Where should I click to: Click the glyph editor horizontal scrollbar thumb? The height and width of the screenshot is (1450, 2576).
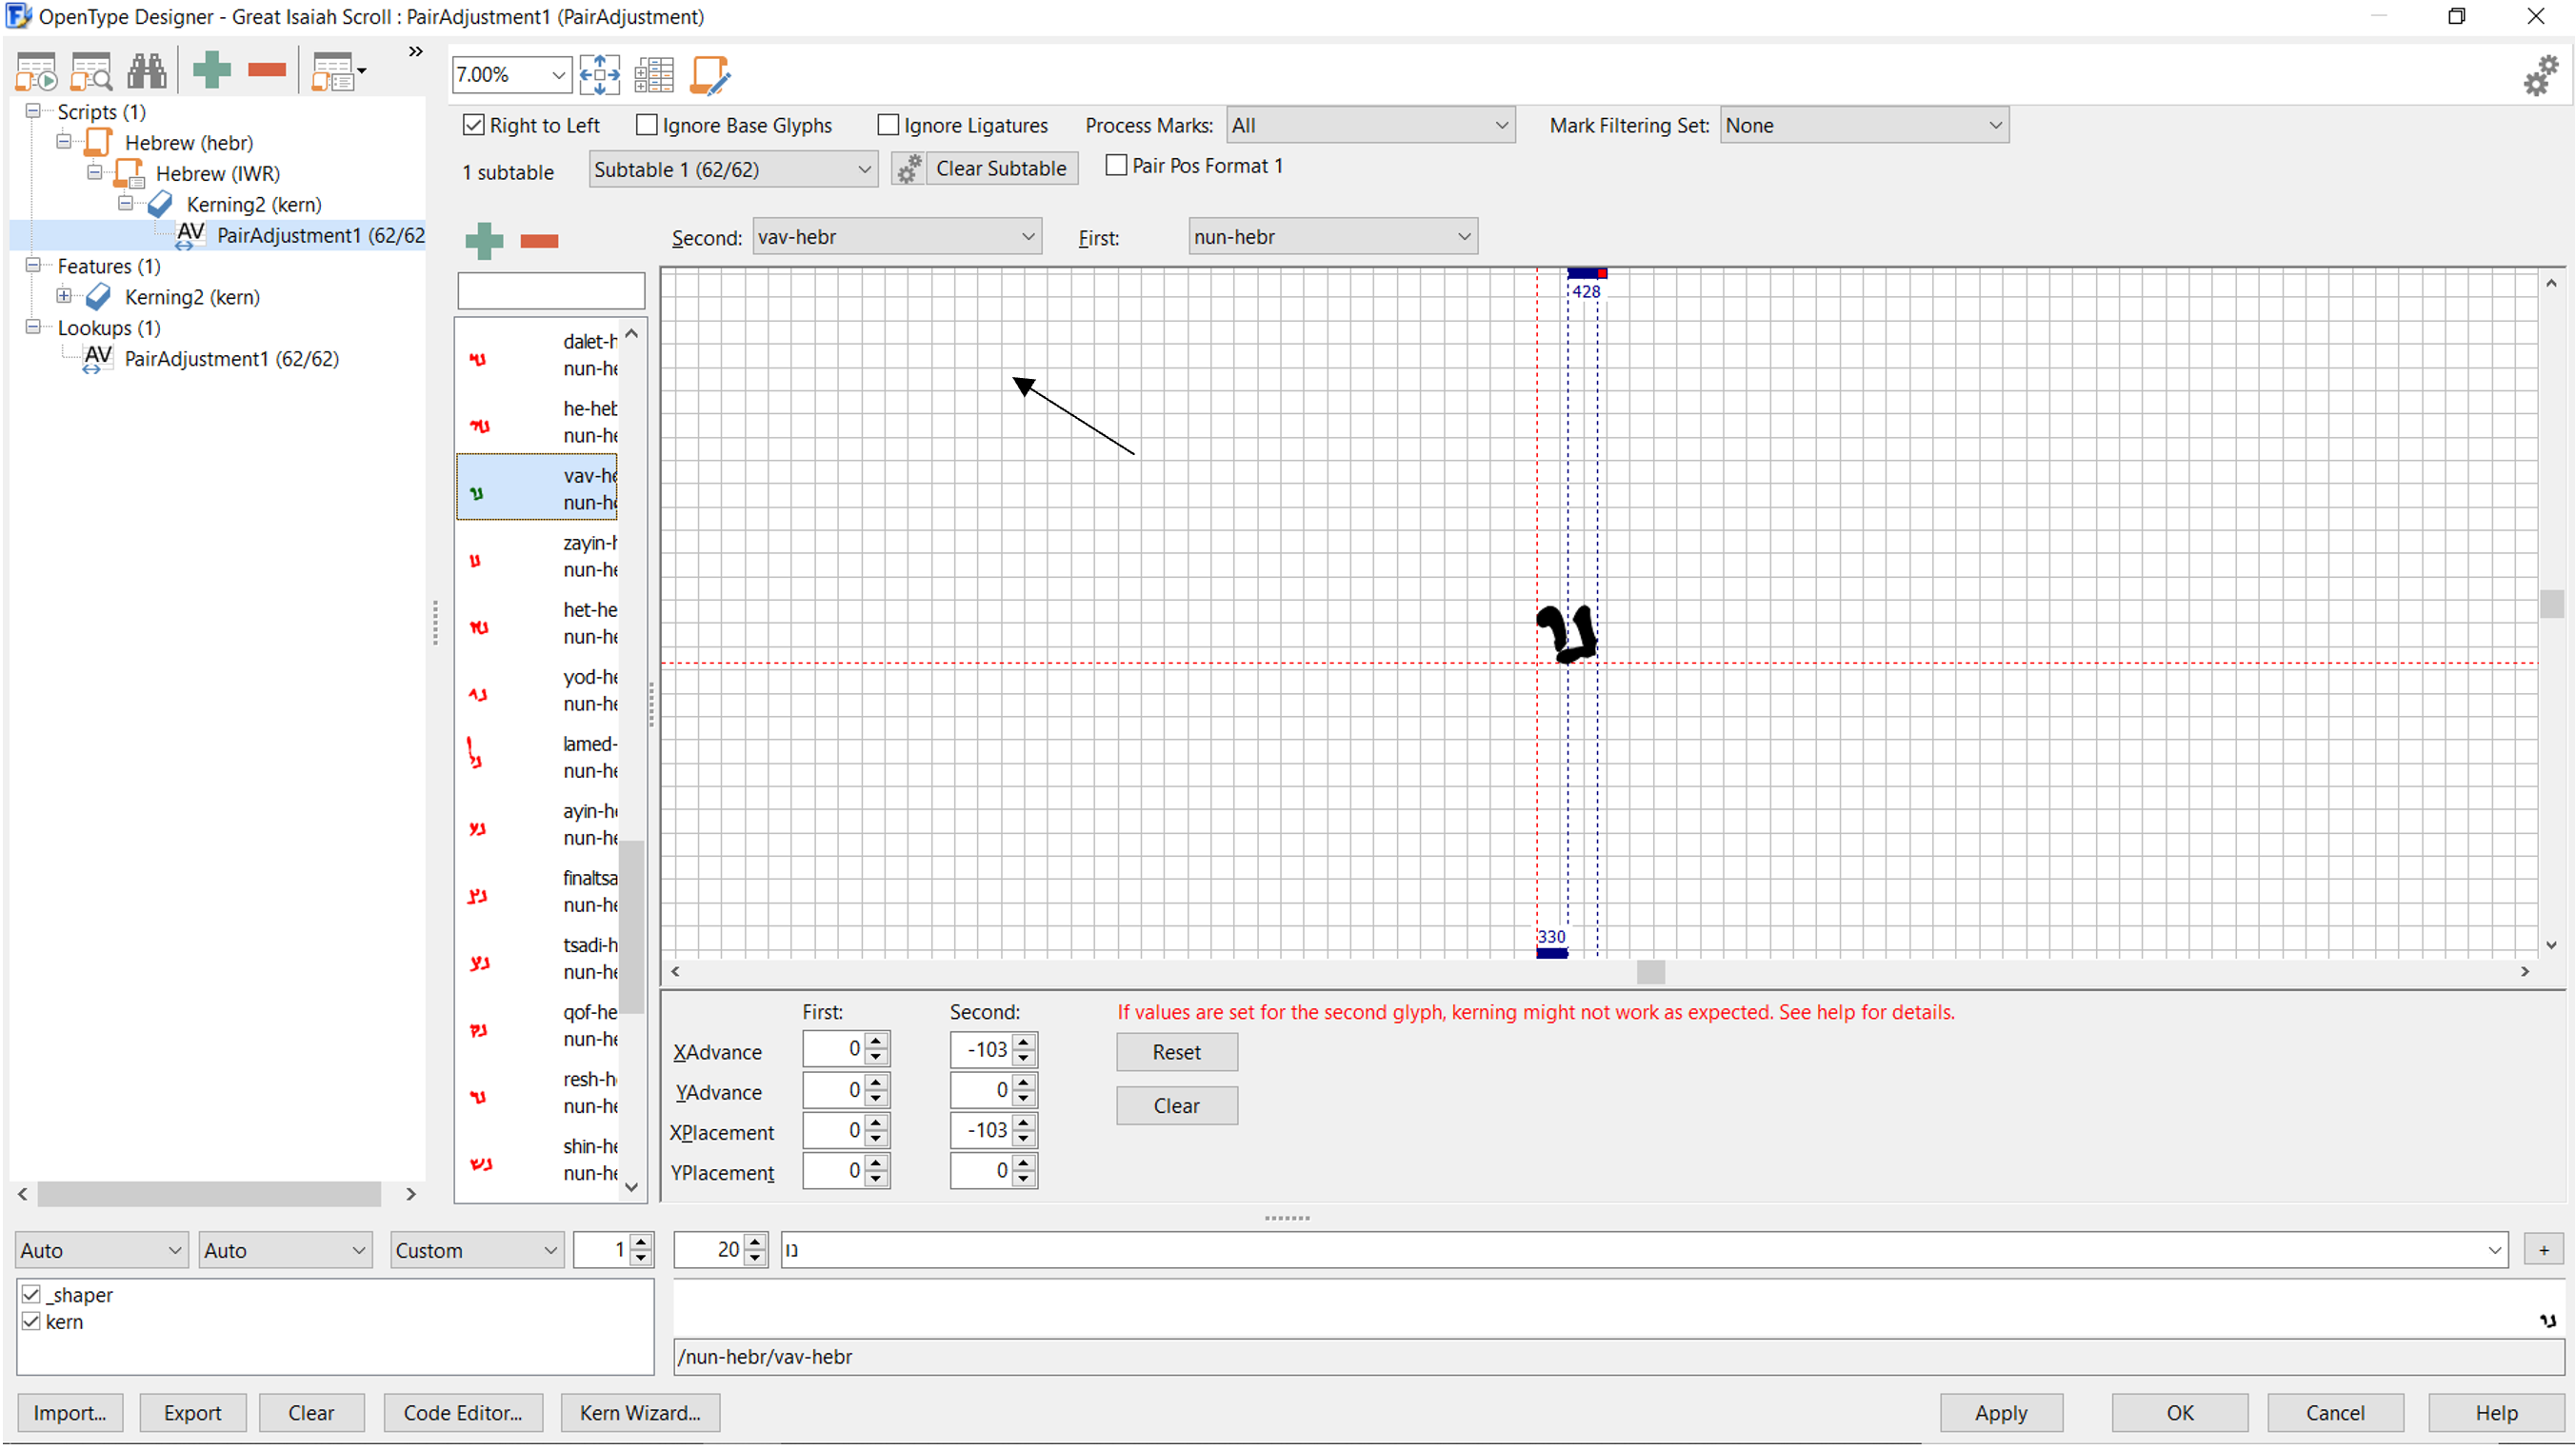coord(1650,972)
